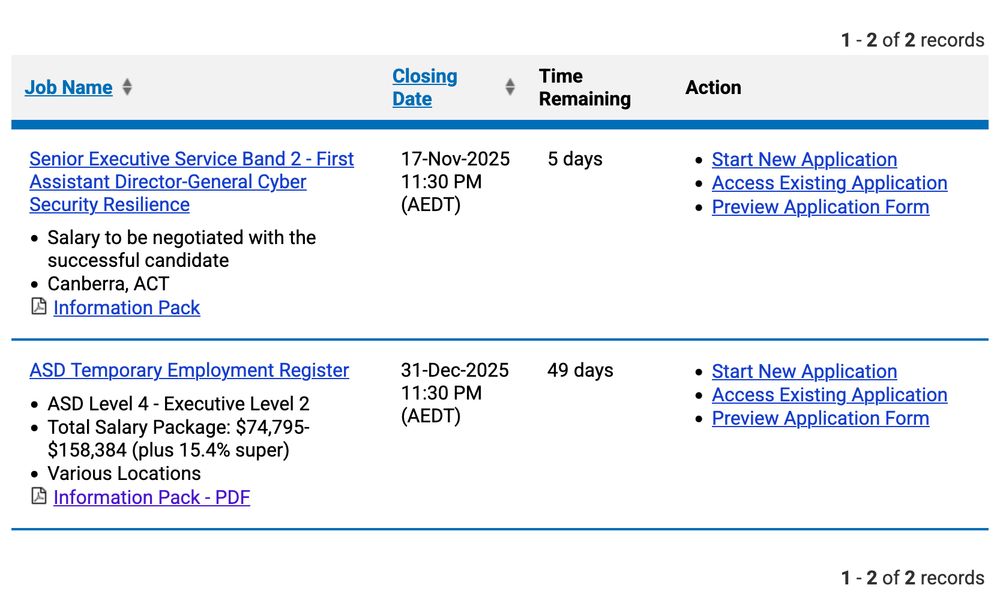Preview Application Form for the ASD register
Image resolution: width=1000 pixels, height=607 pixels.
click(820, 418)
